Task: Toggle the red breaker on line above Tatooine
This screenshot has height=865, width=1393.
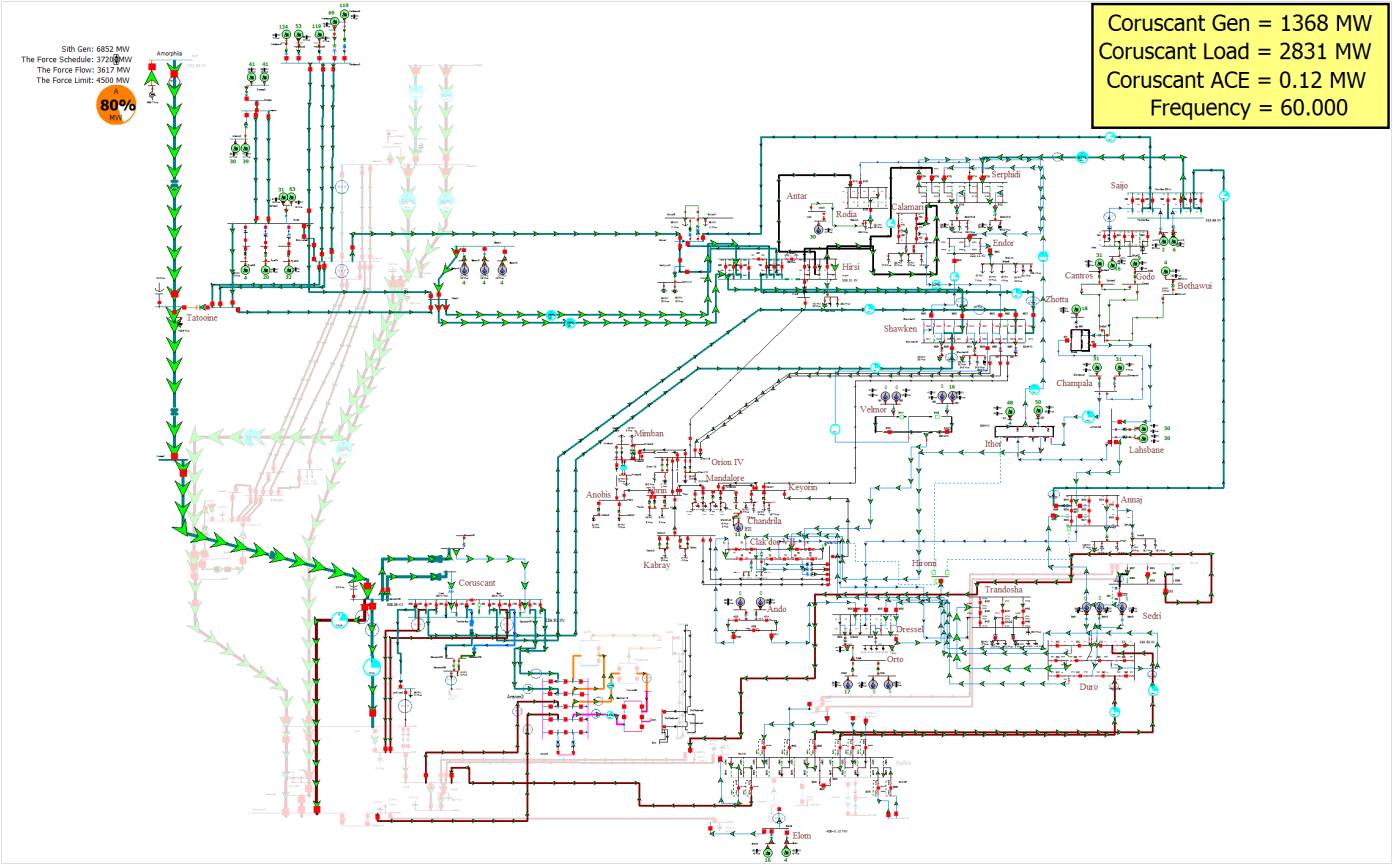Action: (174, 294)
